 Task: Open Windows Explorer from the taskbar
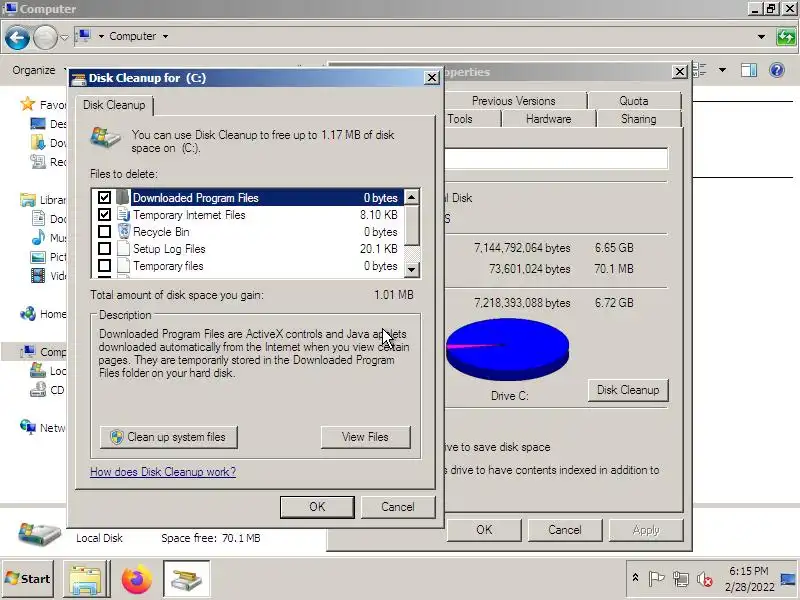[x=86, y=579]
